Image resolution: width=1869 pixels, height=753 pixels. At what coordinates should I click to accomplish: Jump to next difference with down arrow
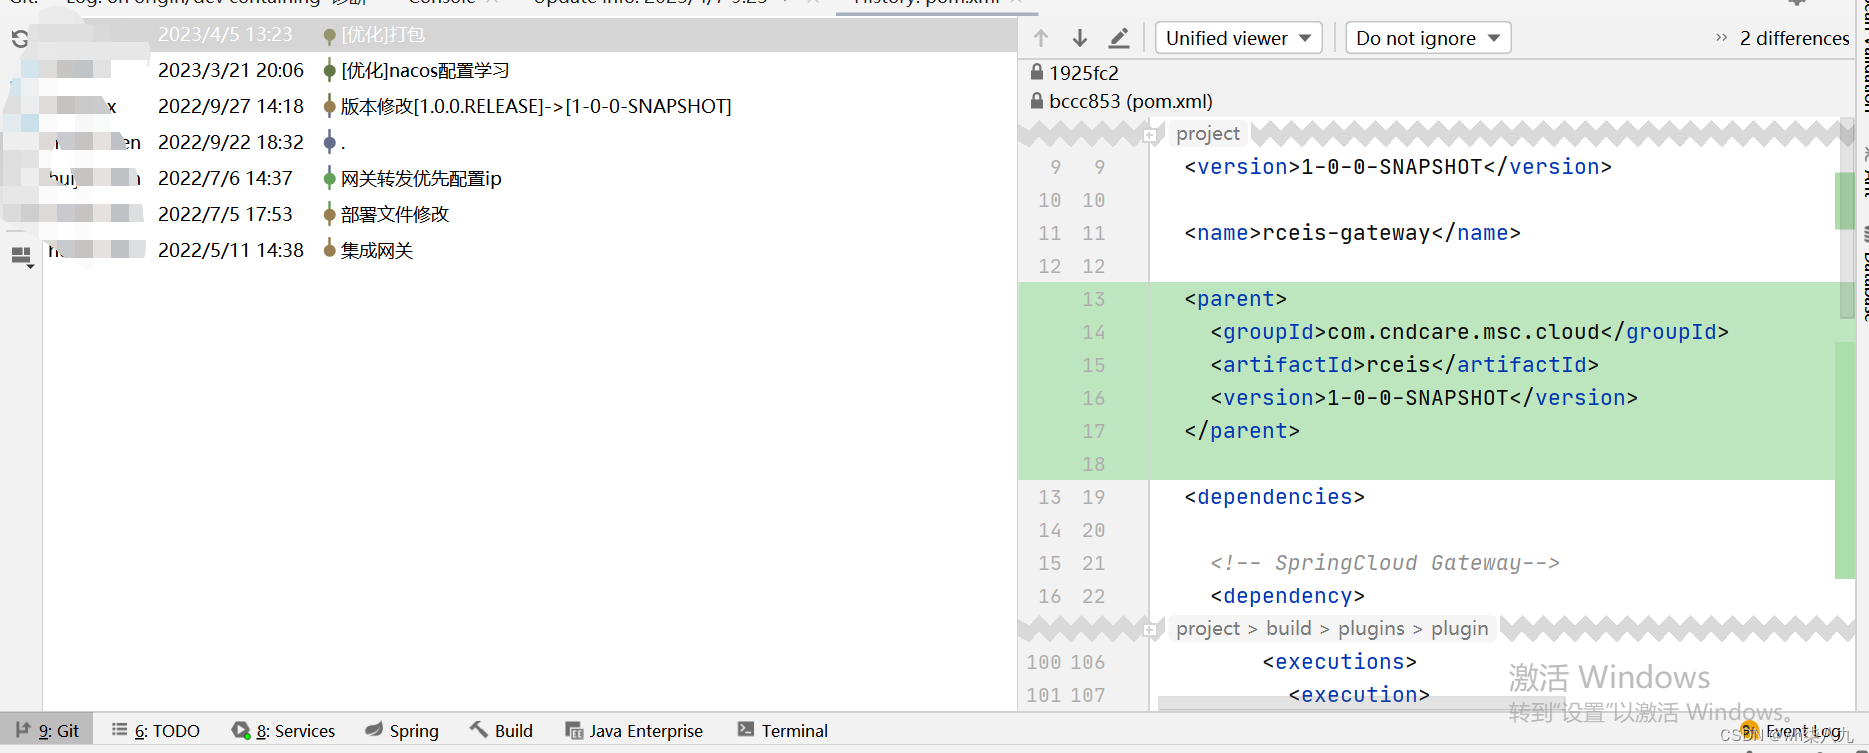click(1080, 38)
